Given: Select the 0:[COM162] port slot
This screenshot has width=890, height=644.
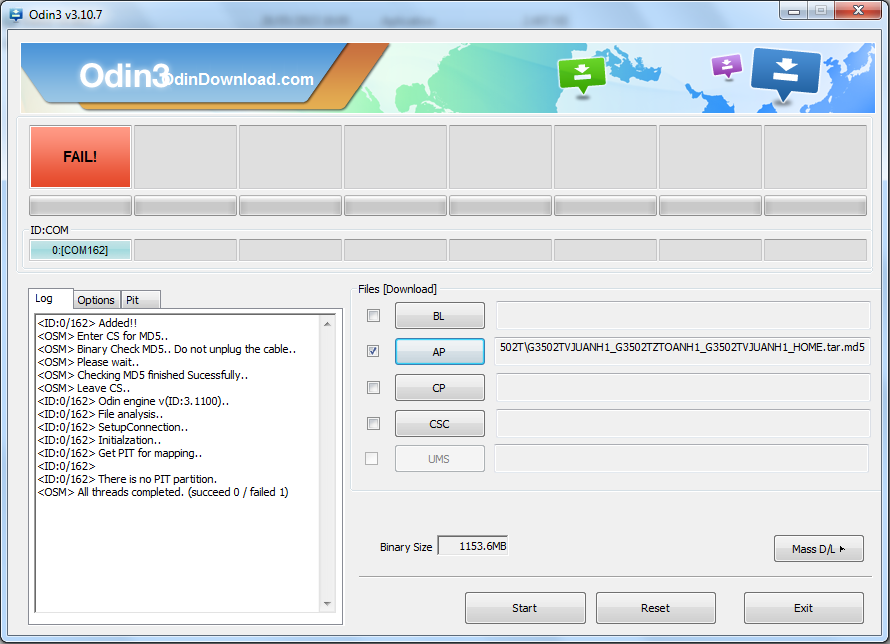Looking at the screenshot, I should (x=80, y=250).
